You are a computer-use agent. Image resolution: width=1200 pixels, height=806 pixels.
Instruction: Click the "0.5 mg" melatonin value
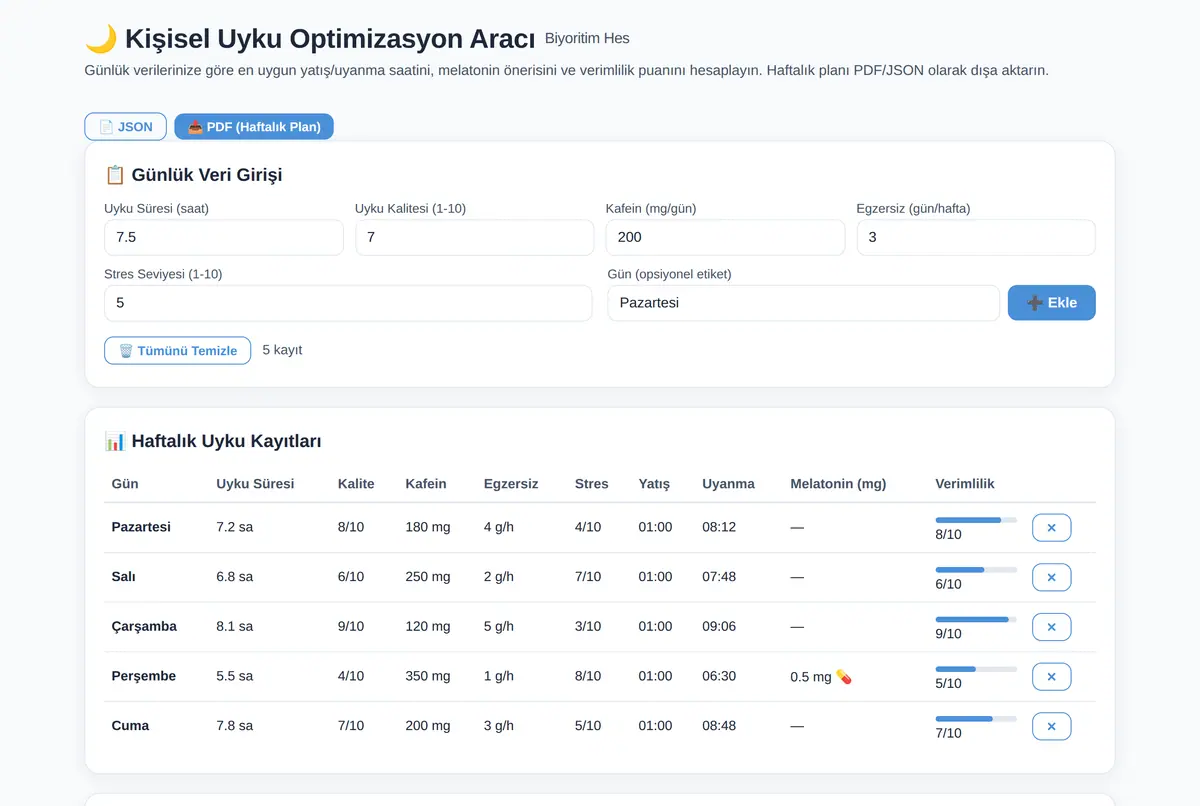pos(811,677)
